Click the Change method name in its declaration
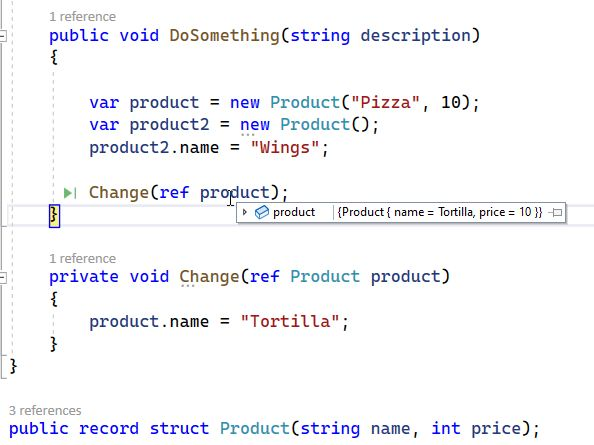The width and height of the screenshot is (594, 445). [209, 276]
